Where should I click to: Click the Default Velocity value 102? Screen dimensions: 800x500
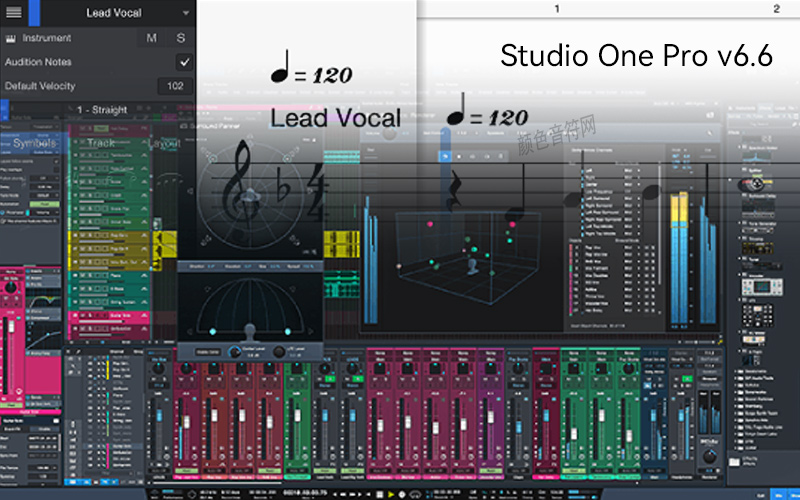point(175,86)
